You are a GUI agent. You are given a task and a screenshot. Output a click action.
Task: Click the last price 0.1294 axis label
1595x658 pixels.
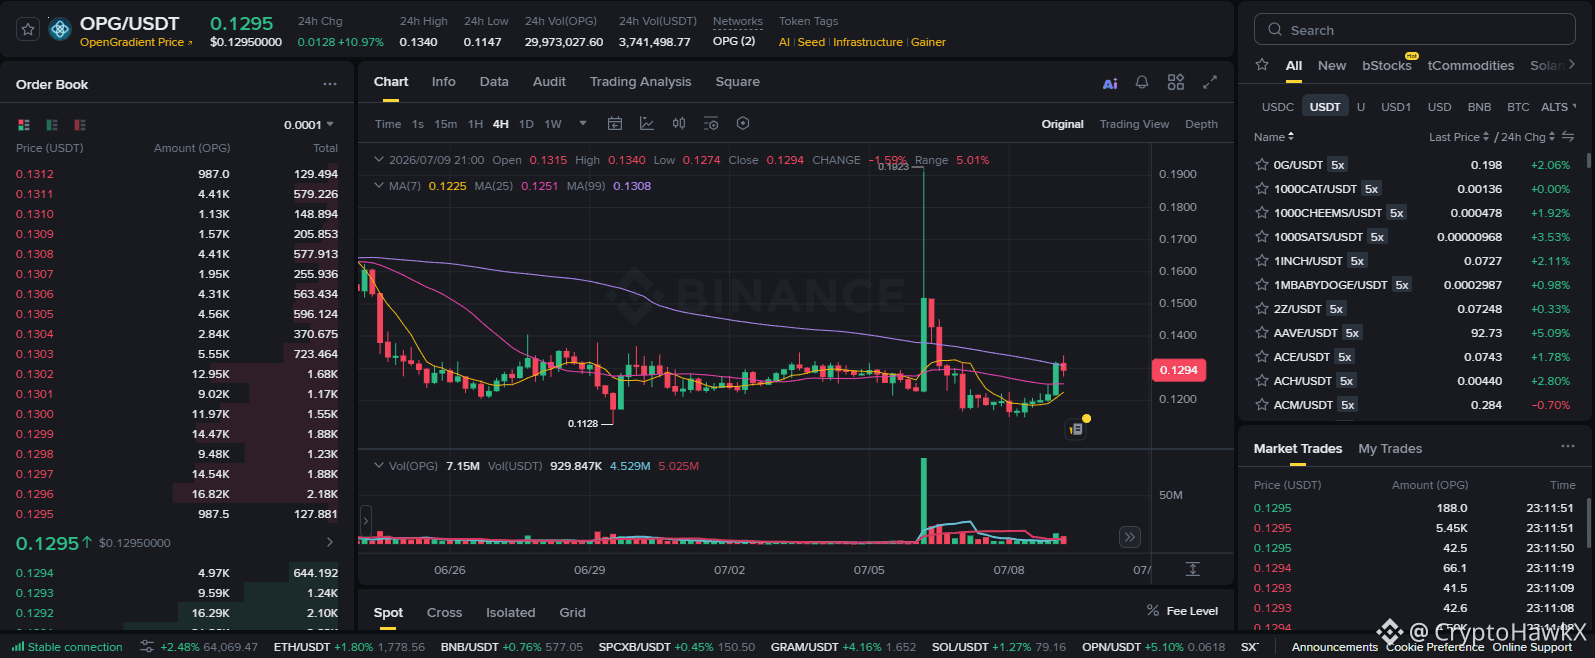tap(1179, 370)
